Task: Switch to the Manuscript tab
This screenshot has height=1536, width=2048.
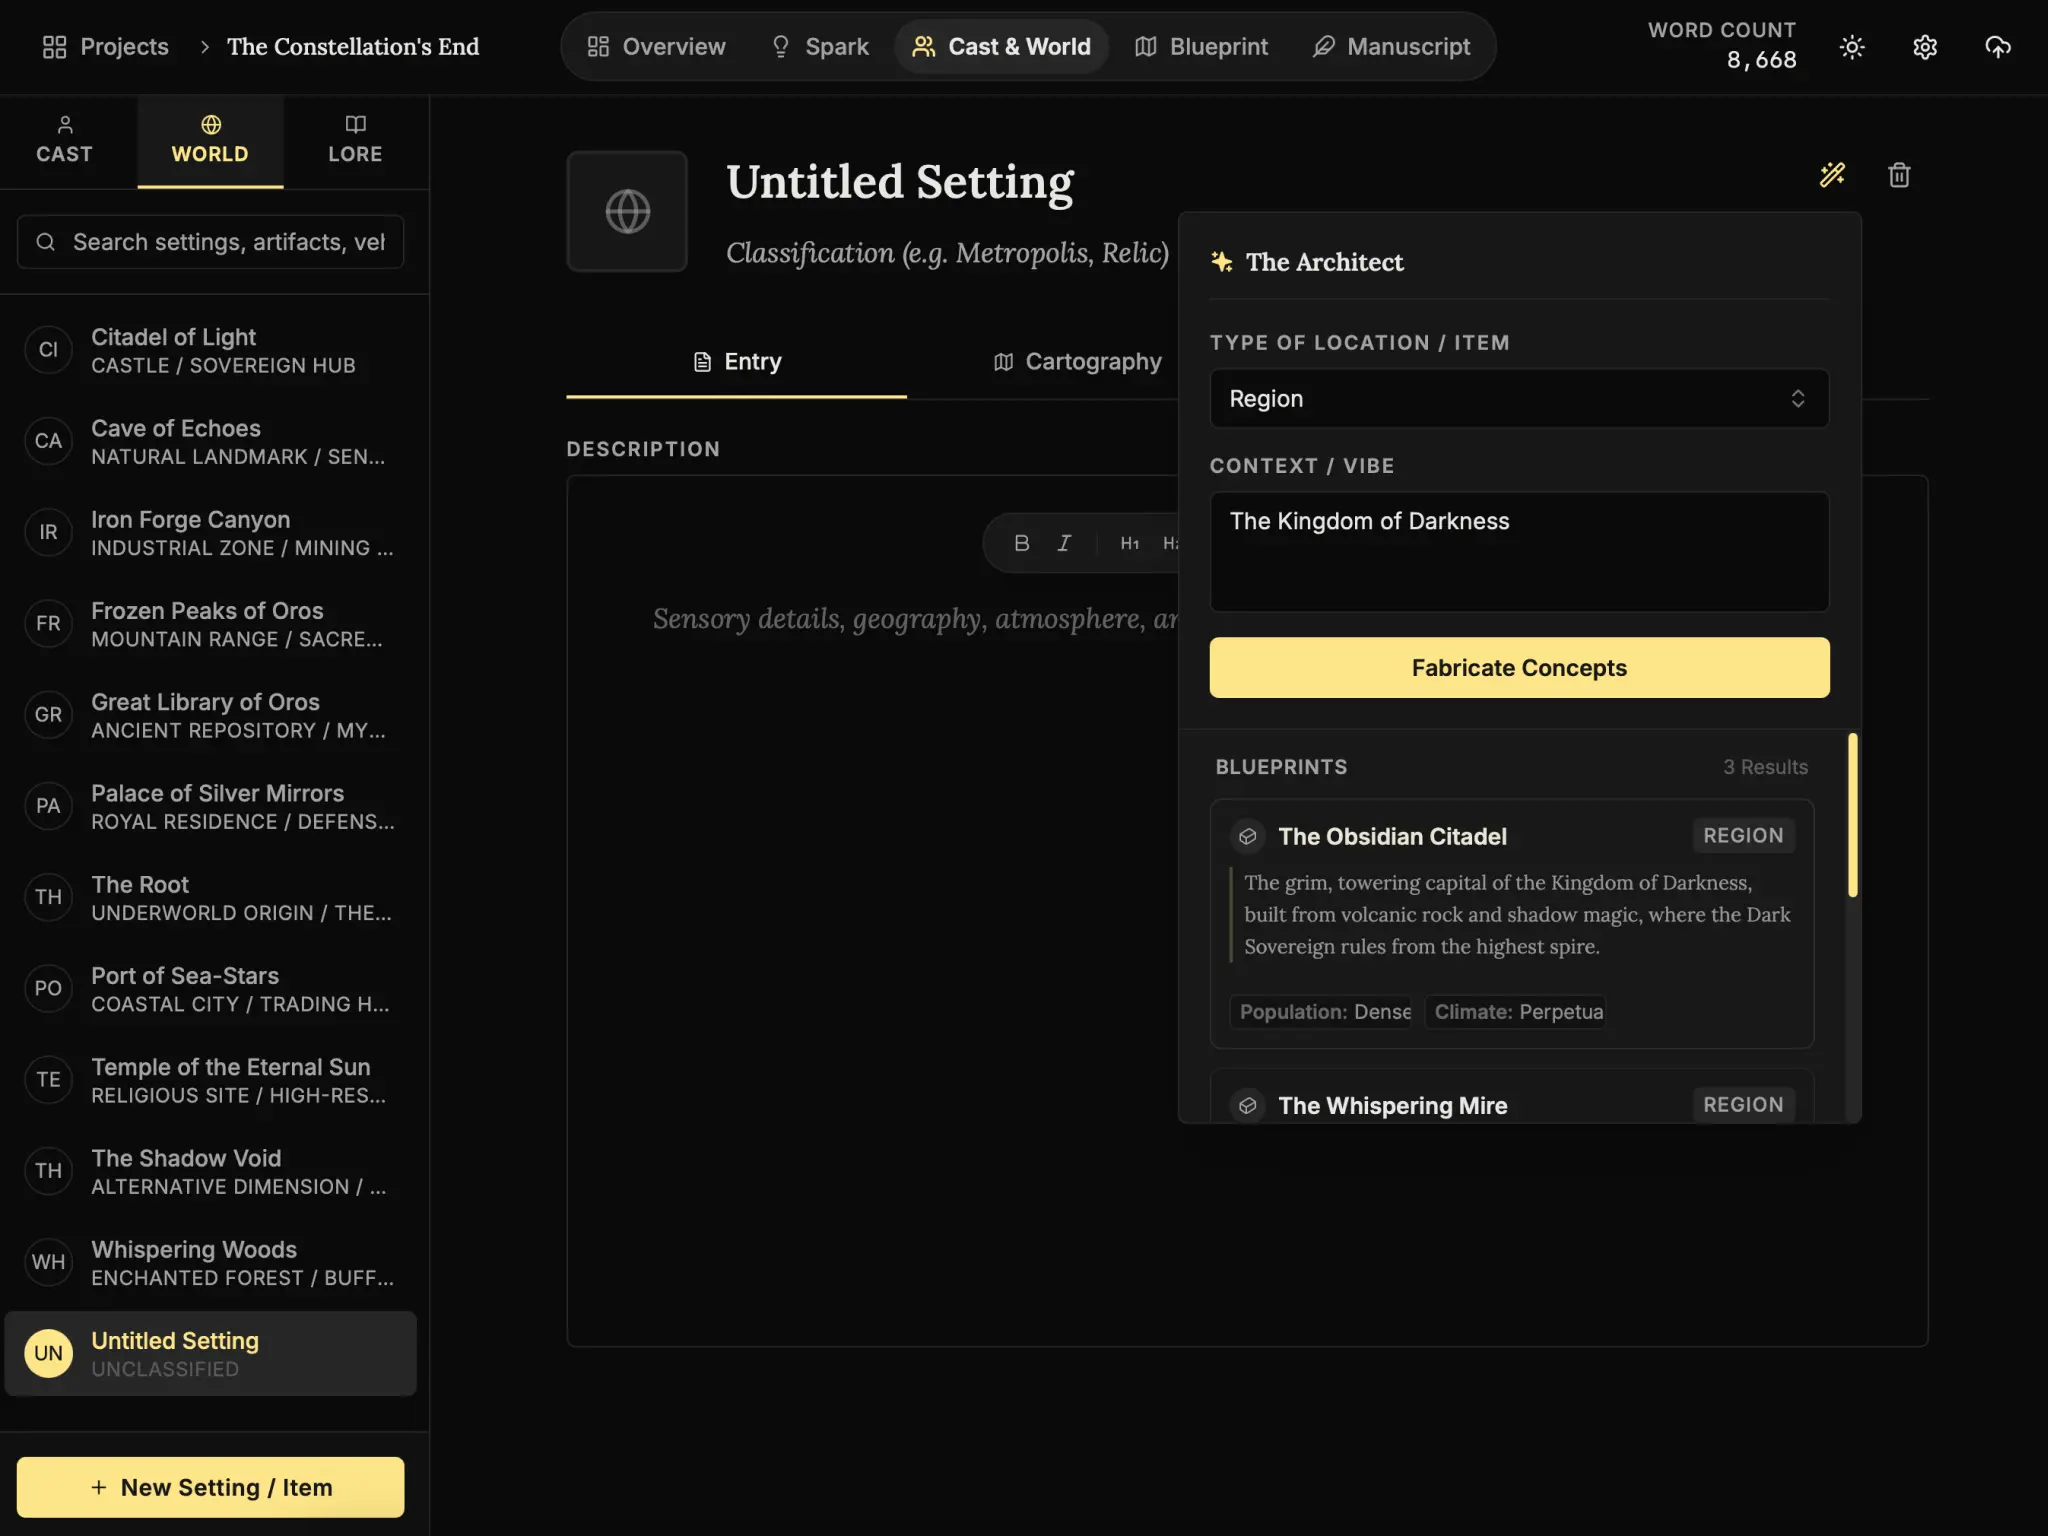Action: pos(1392,46)
